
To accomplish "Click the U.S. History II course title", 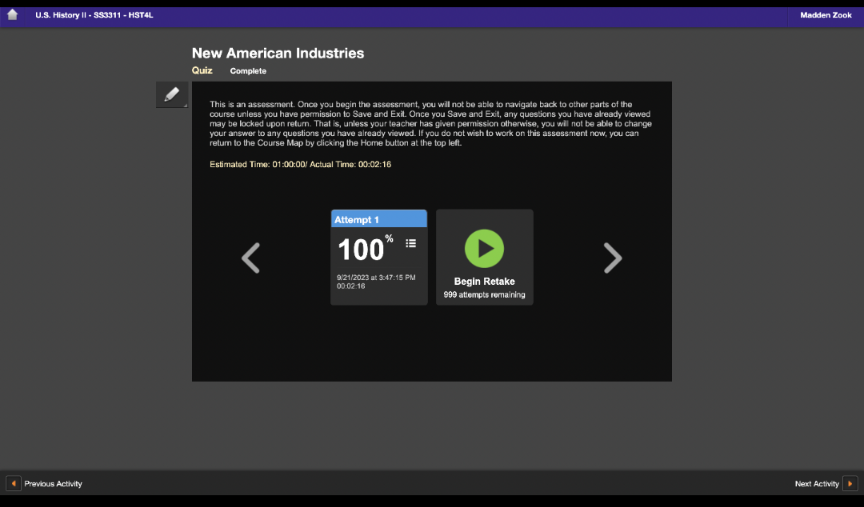I will [94, 15].
